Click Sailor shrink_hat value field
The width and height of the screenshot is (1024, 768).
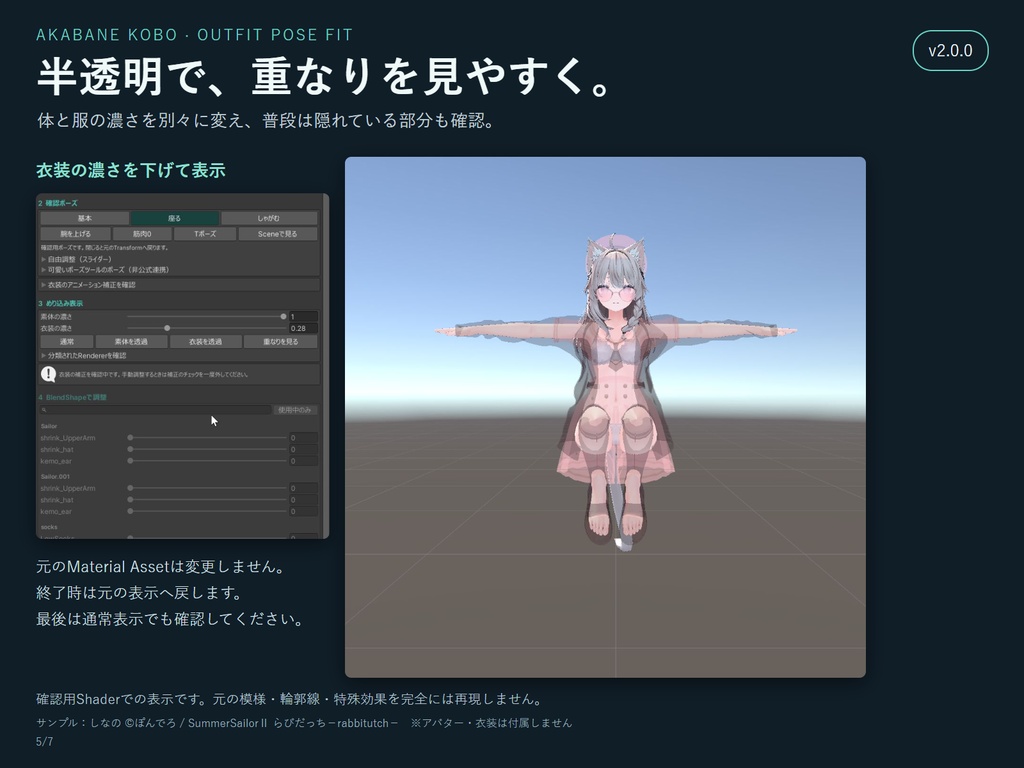pyautogui.click(x=303, y=450)
